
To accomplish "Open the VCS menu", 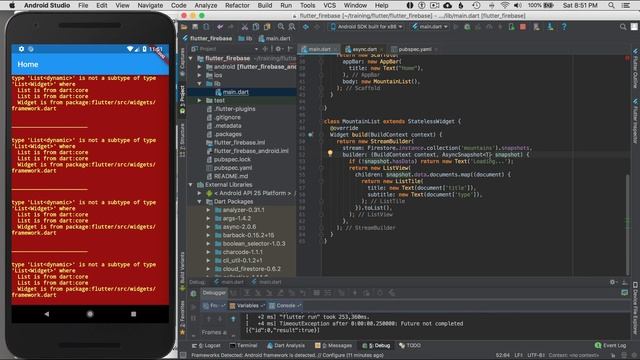I will click(329, 5).
